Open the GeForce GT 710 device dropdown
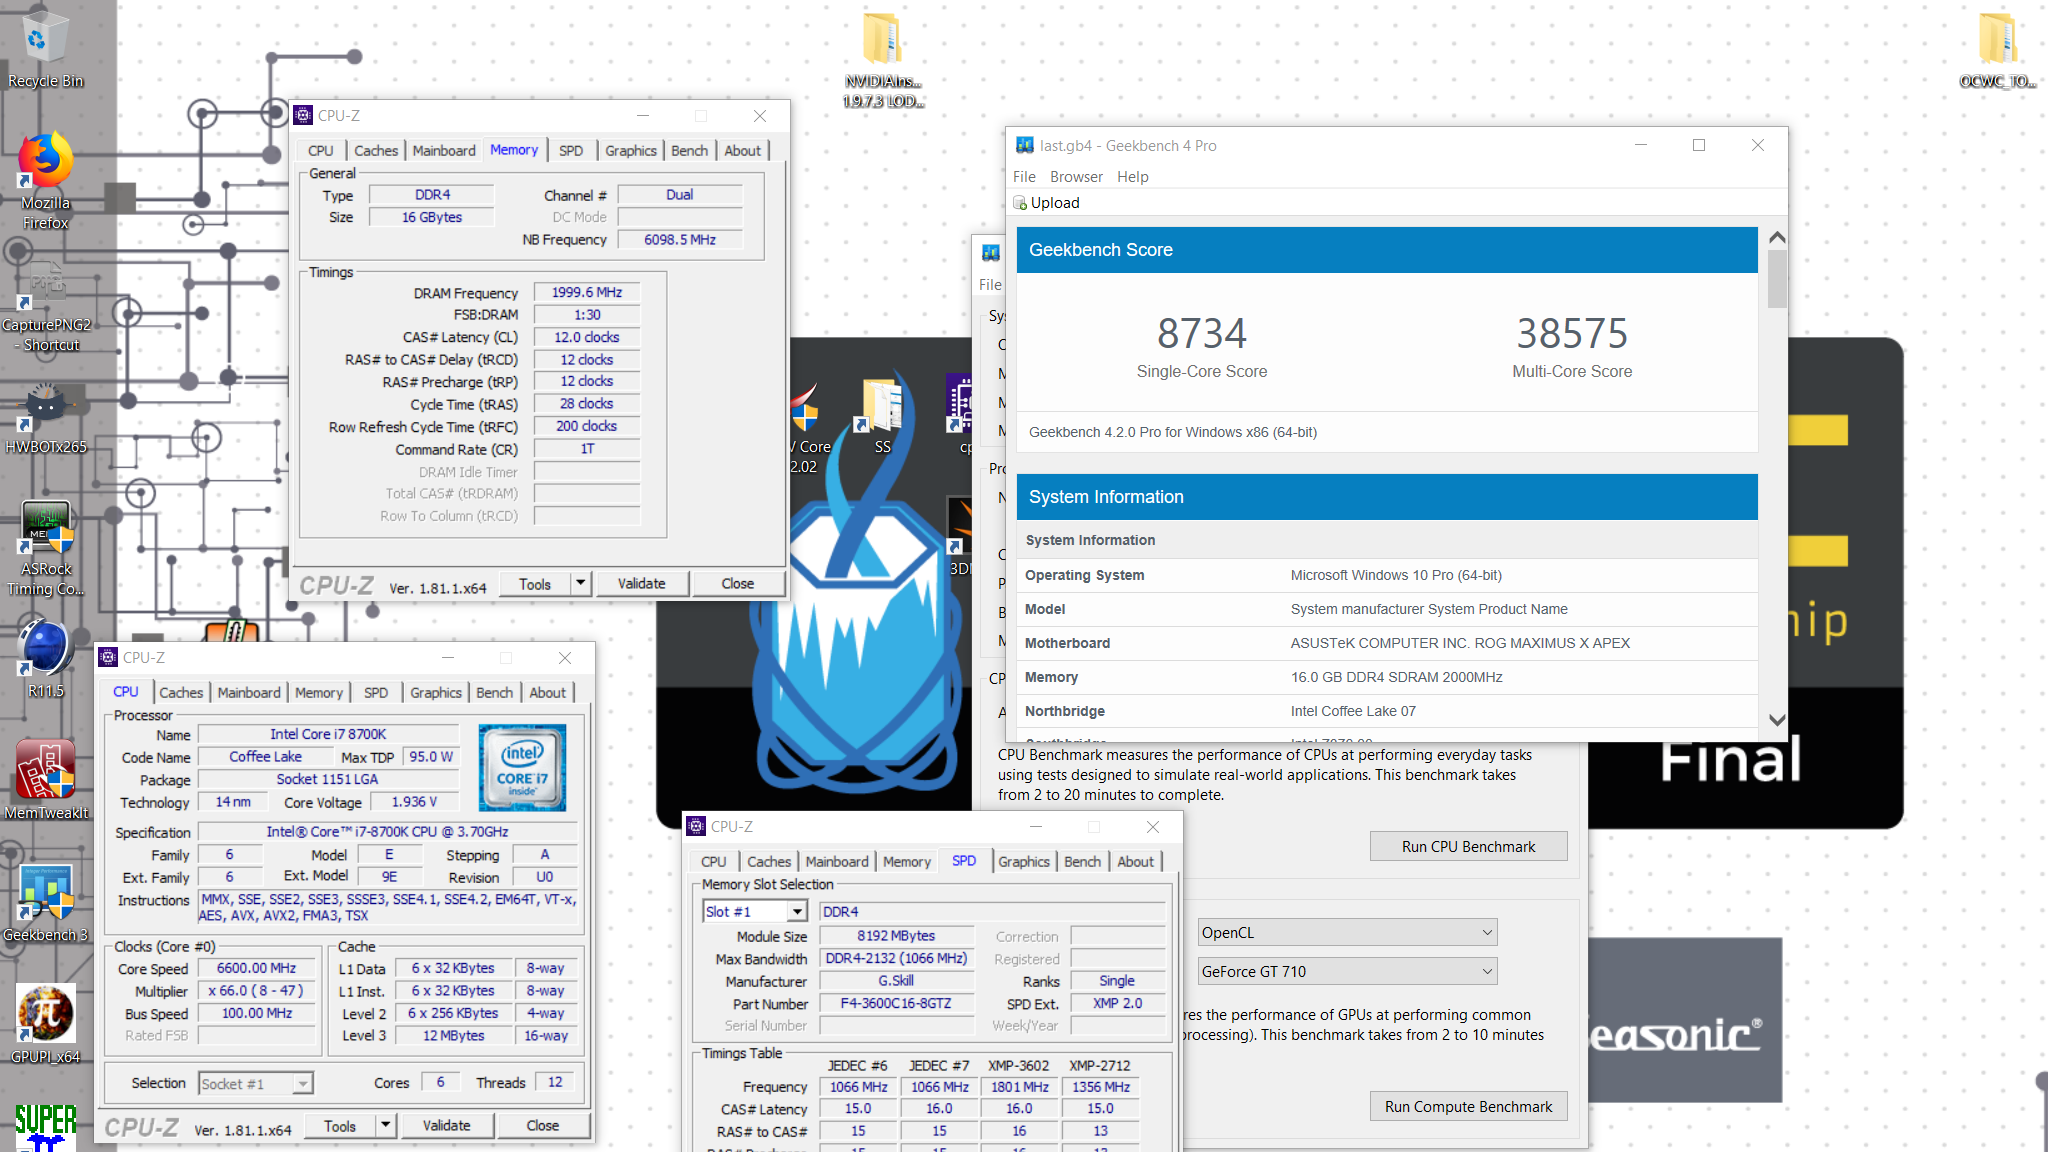 [x=1348, y=972]
